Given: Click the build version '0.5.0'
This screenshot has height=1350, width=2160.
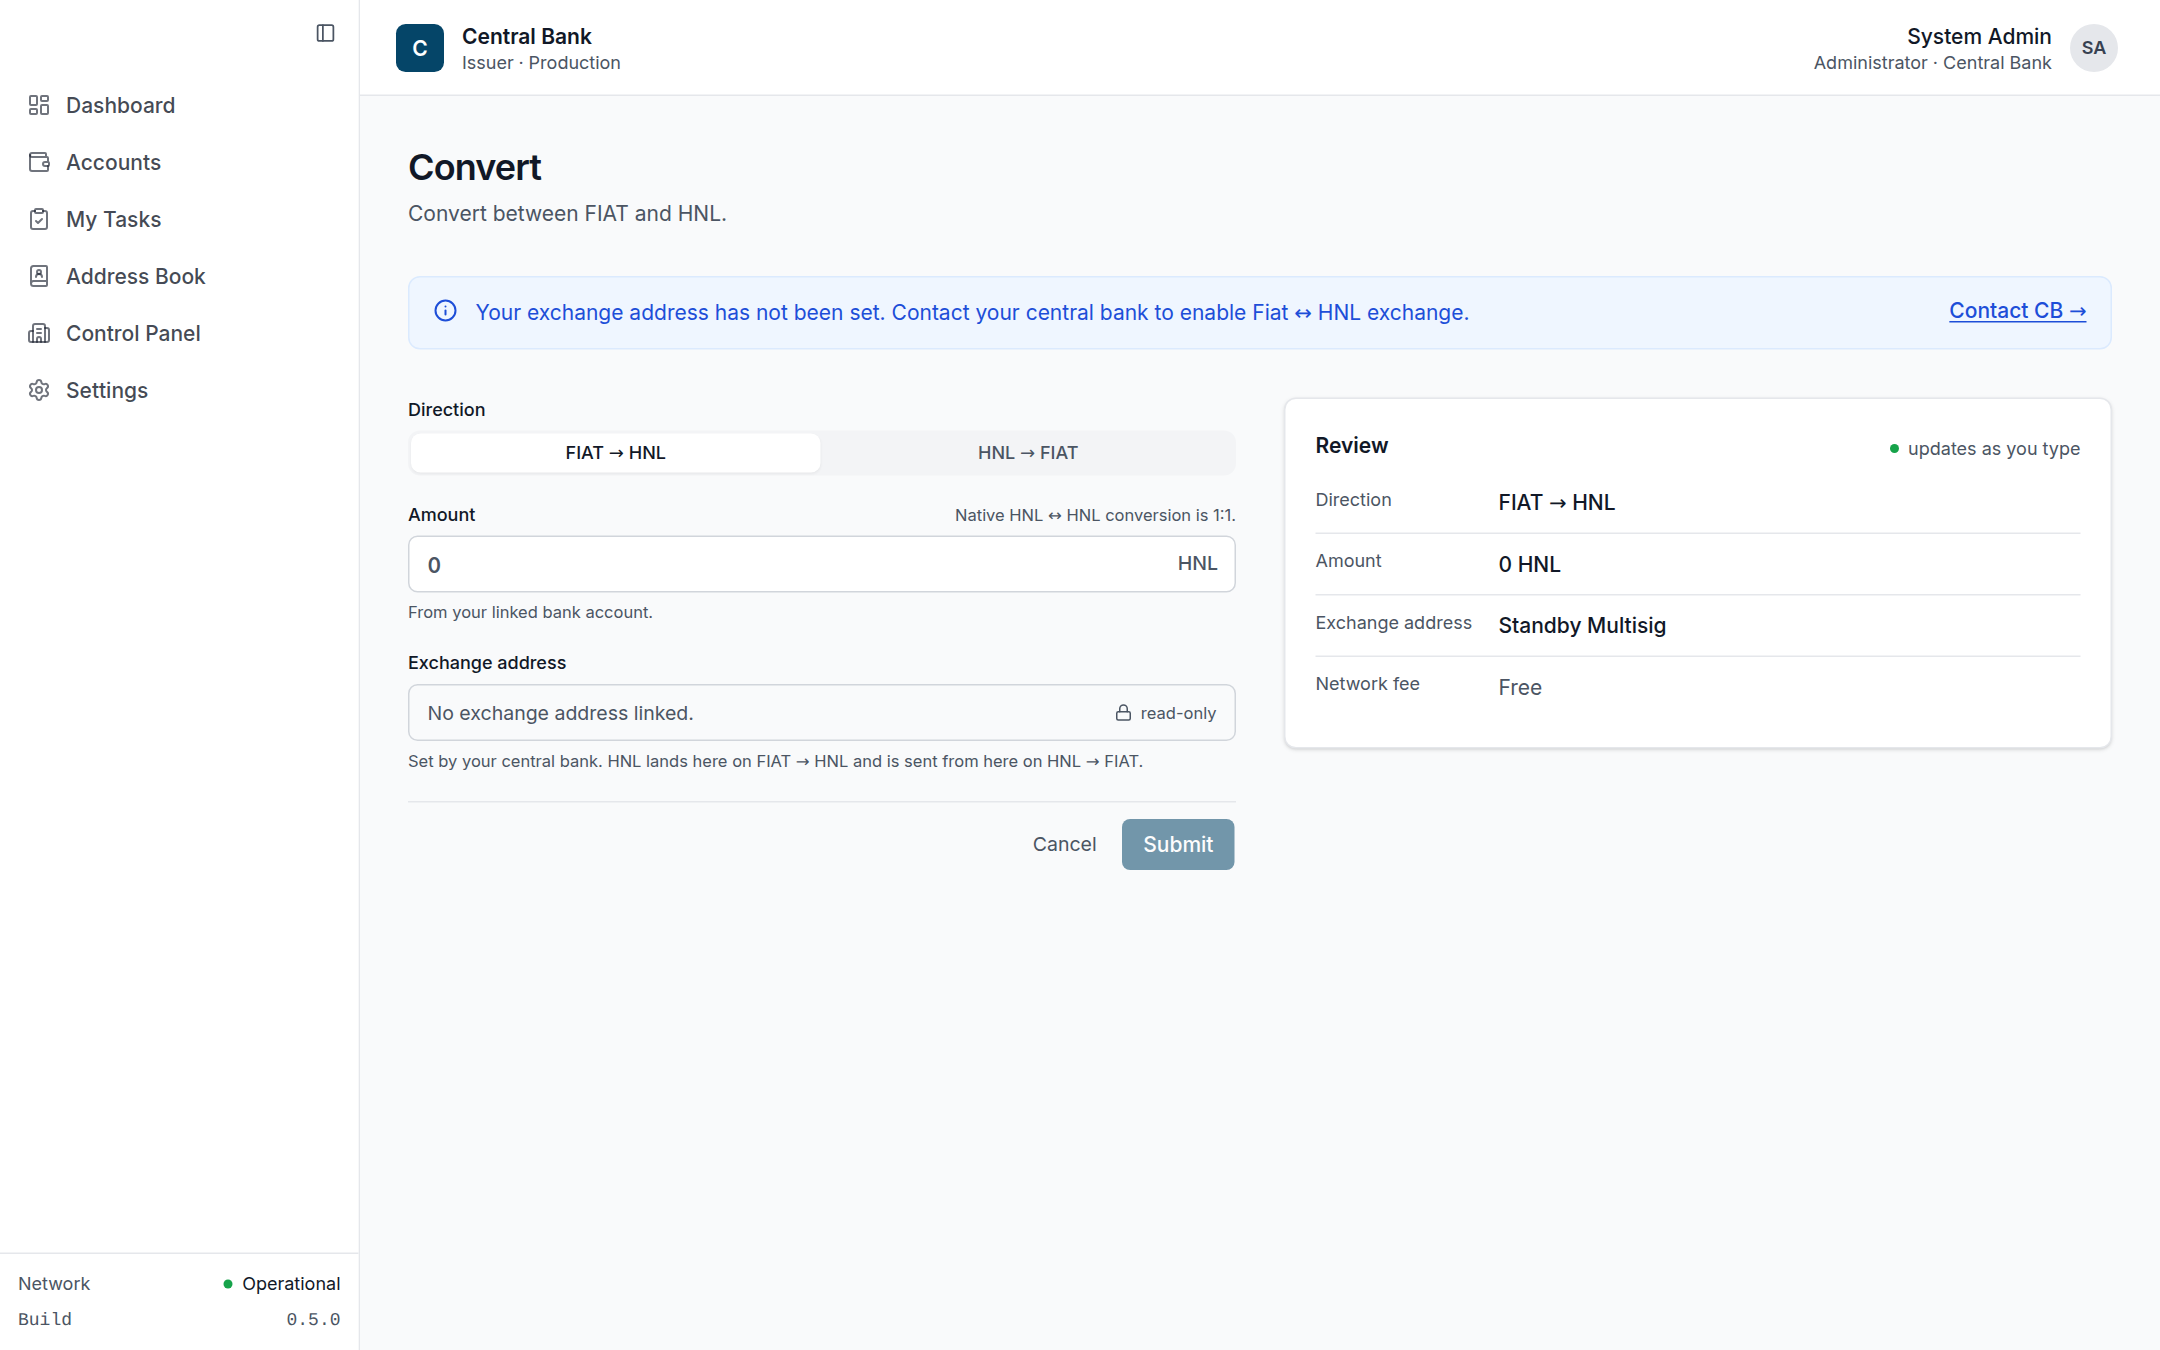Looking at the screenshot, I should [x=313, y=1320].
